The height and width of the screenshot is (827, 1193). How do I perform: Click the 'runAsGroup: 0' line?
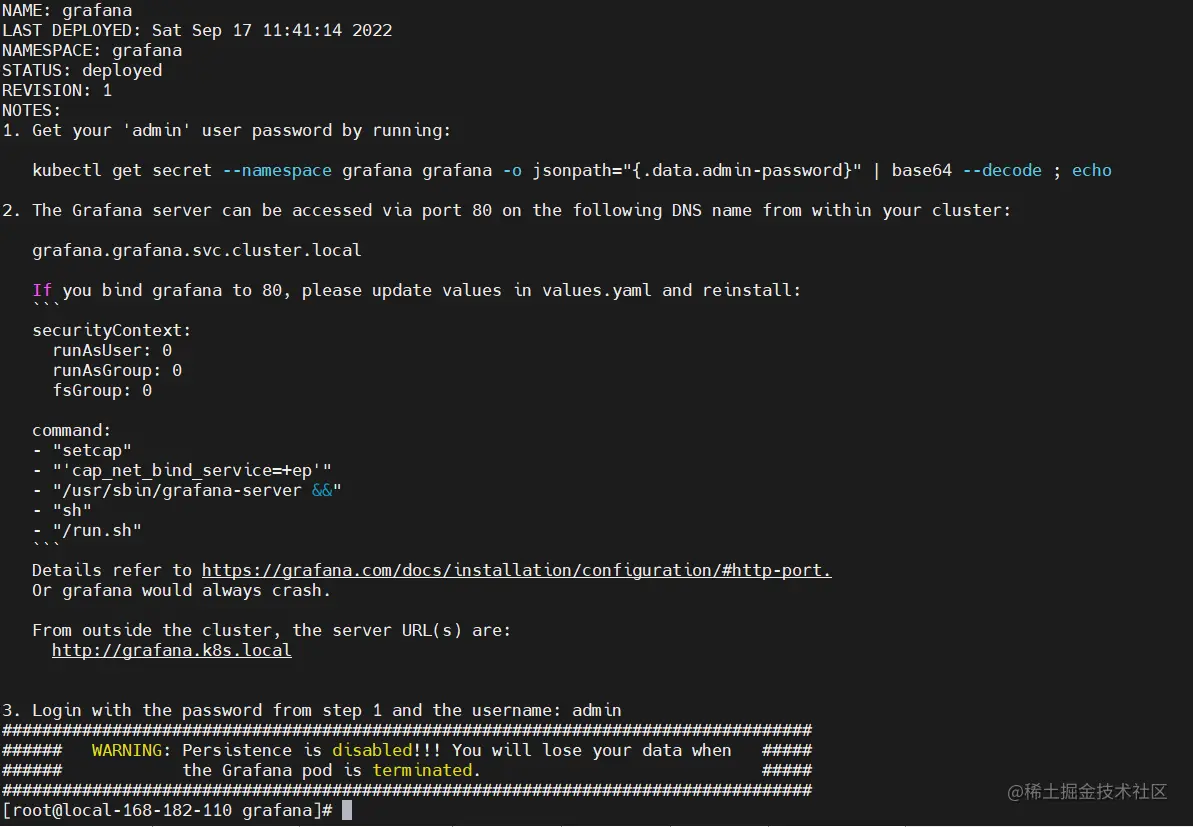point(117,370)
